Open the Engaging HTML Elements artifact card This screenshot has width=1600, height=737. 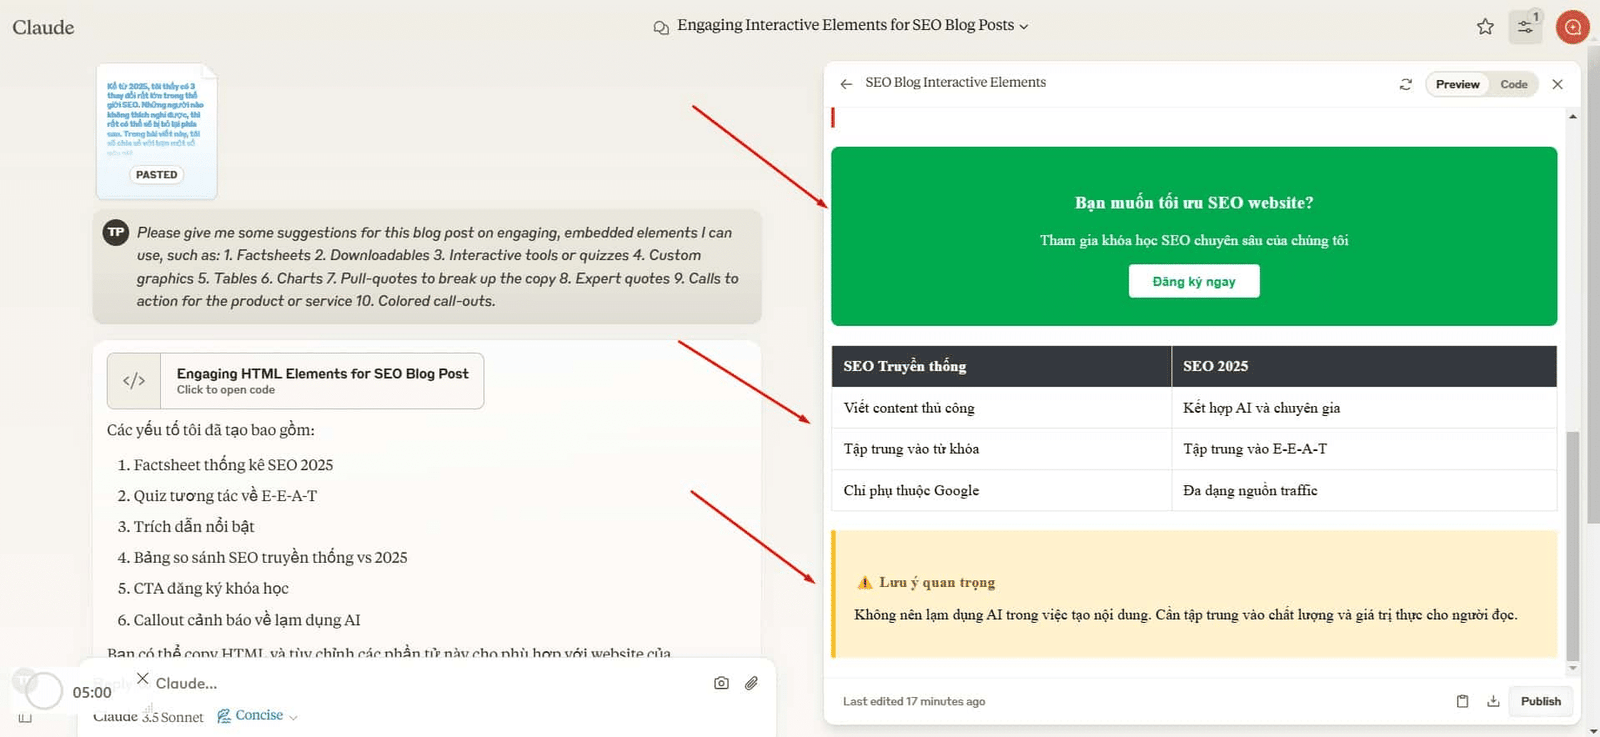click(295, 381)
